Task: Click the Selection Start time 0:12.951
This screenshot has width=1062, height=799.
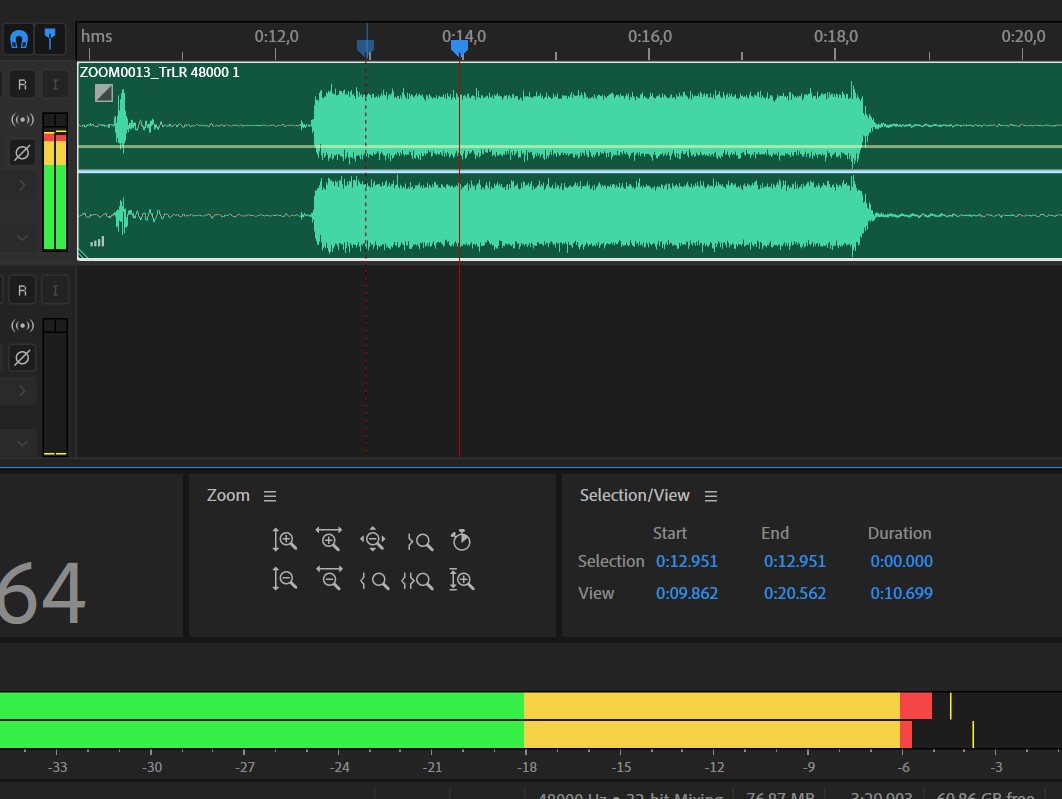Action: click(x=687, y=561)
